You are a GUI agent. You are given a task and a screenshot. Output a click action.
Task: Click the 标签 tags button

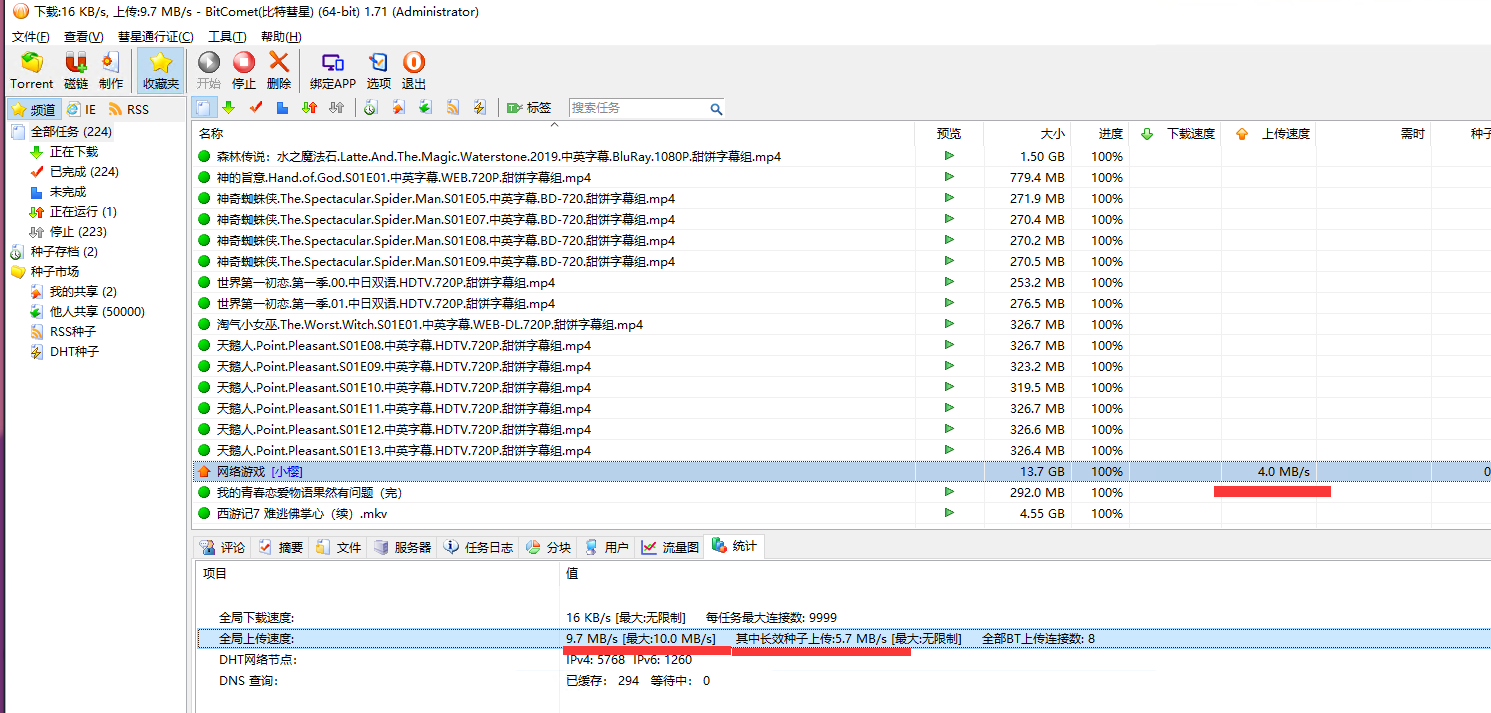click(x=529, y=107)
